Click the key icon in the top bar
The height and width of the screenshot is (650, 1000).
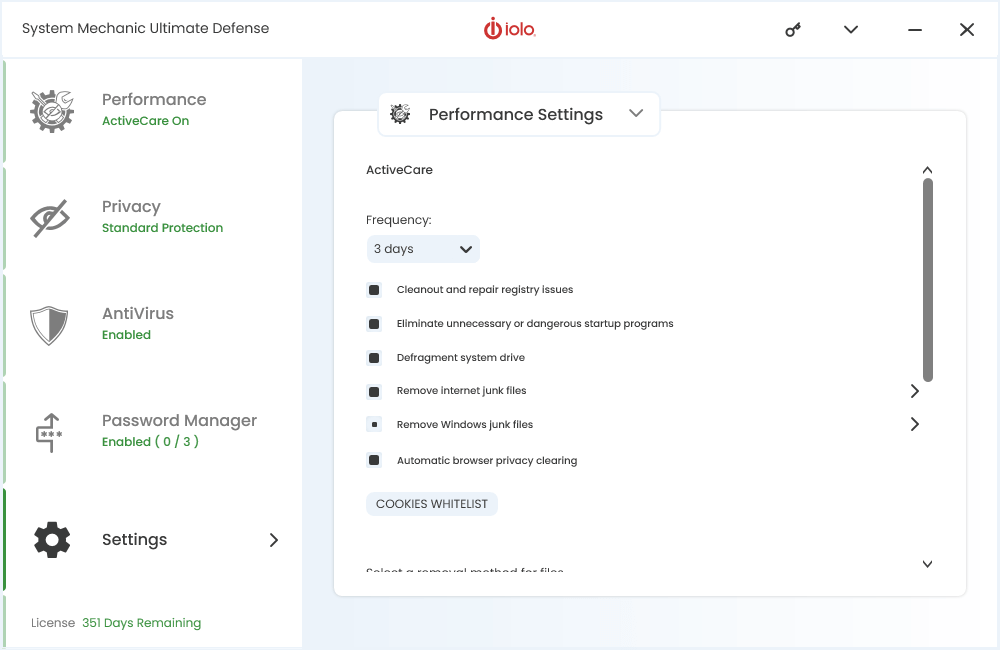point(792,29)
